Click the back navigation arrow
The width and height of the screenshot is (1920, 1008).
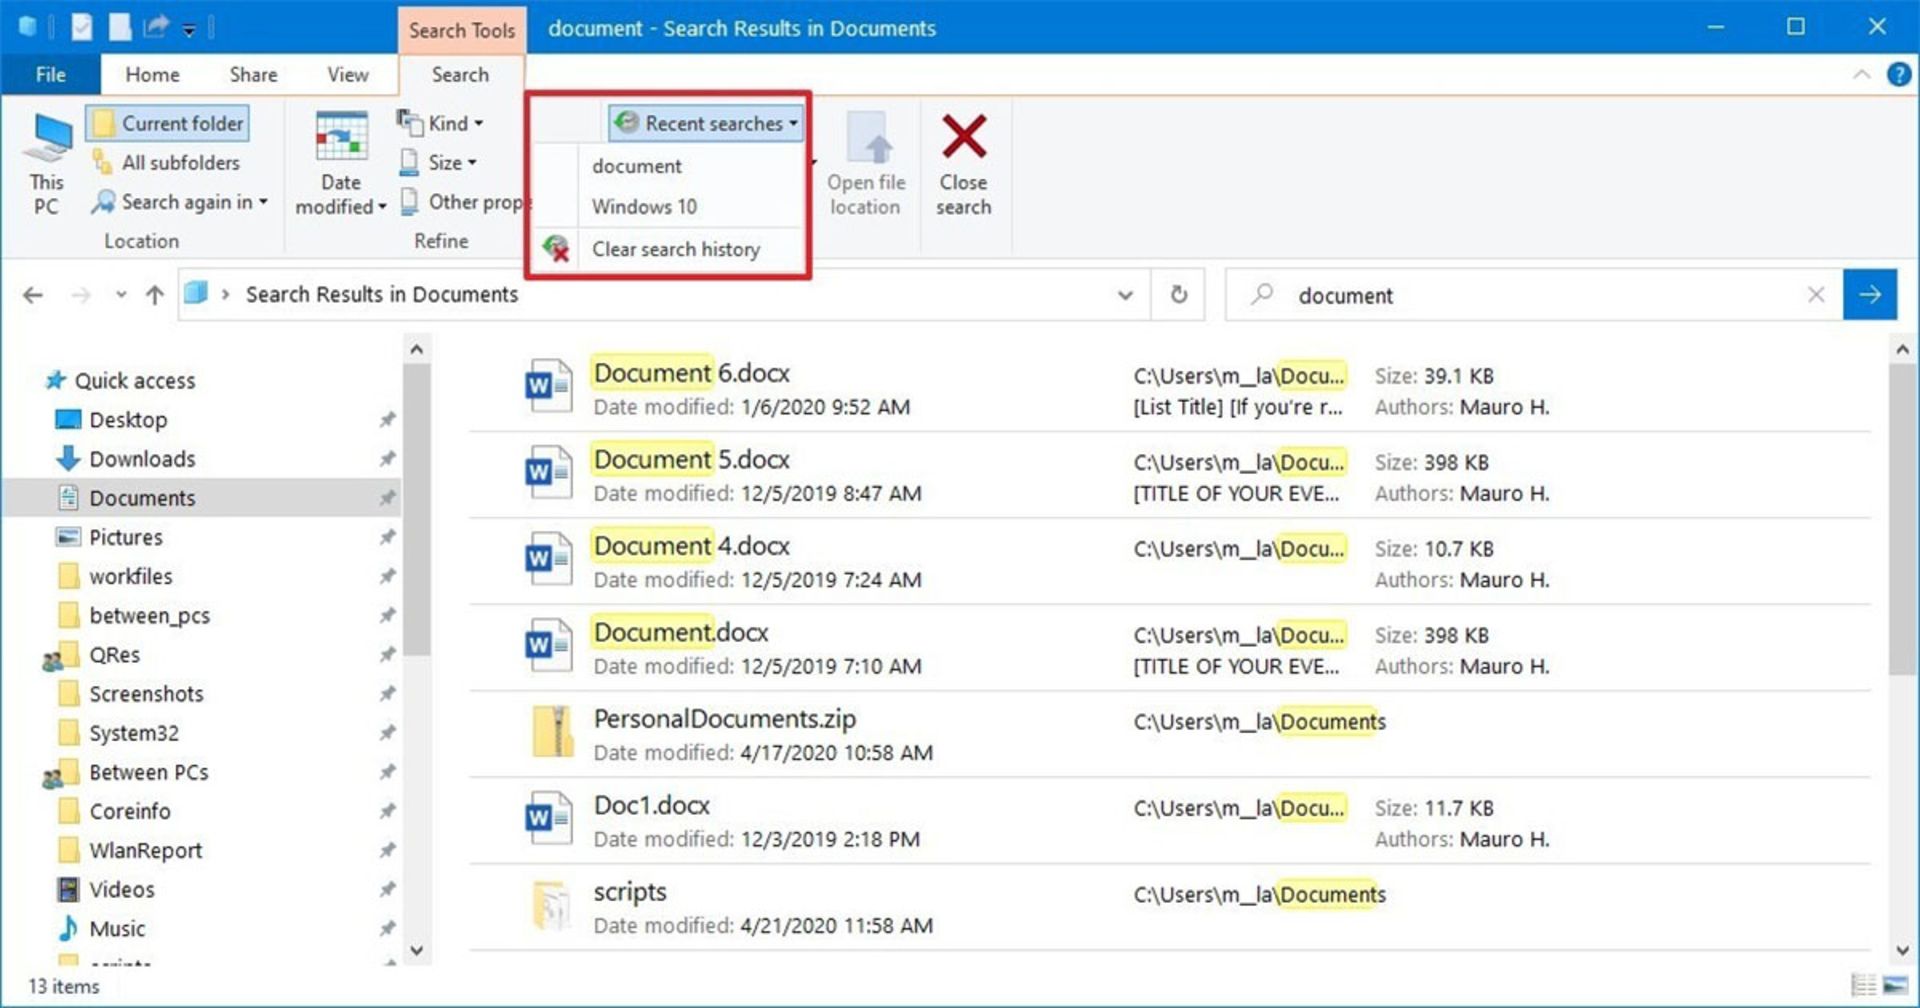[x=33, y=295]
